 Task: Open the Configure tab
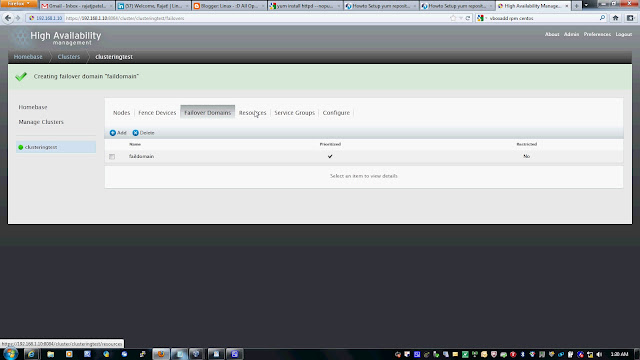point(336,113)
